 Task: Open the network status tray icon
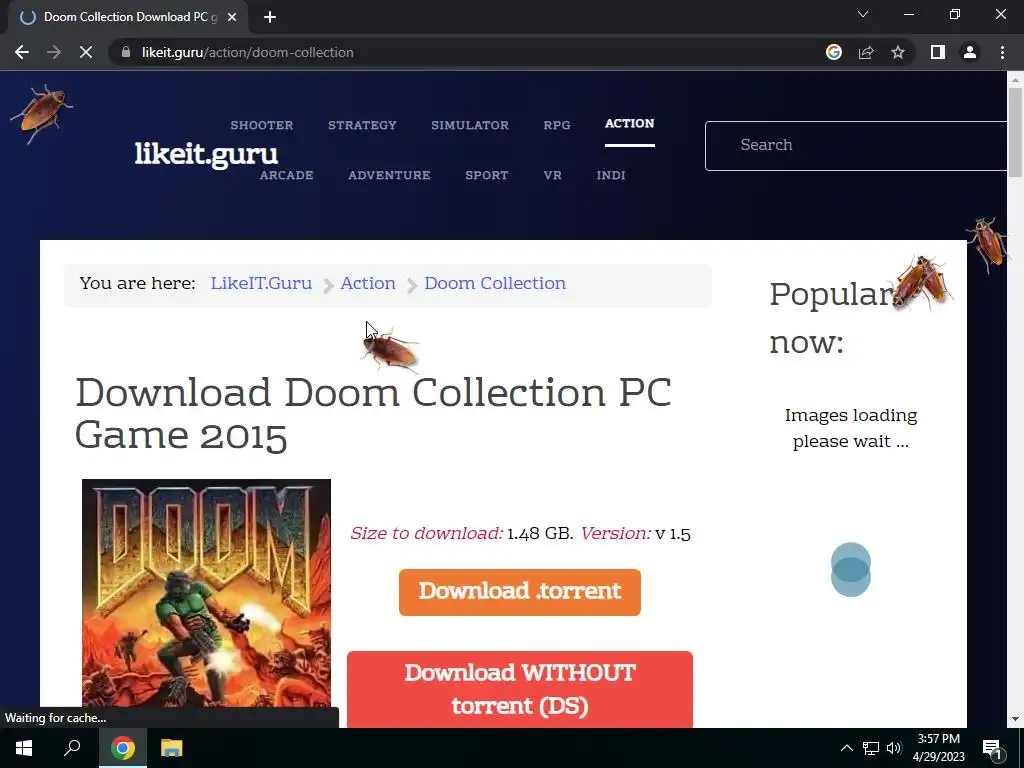tap(871, 748)
